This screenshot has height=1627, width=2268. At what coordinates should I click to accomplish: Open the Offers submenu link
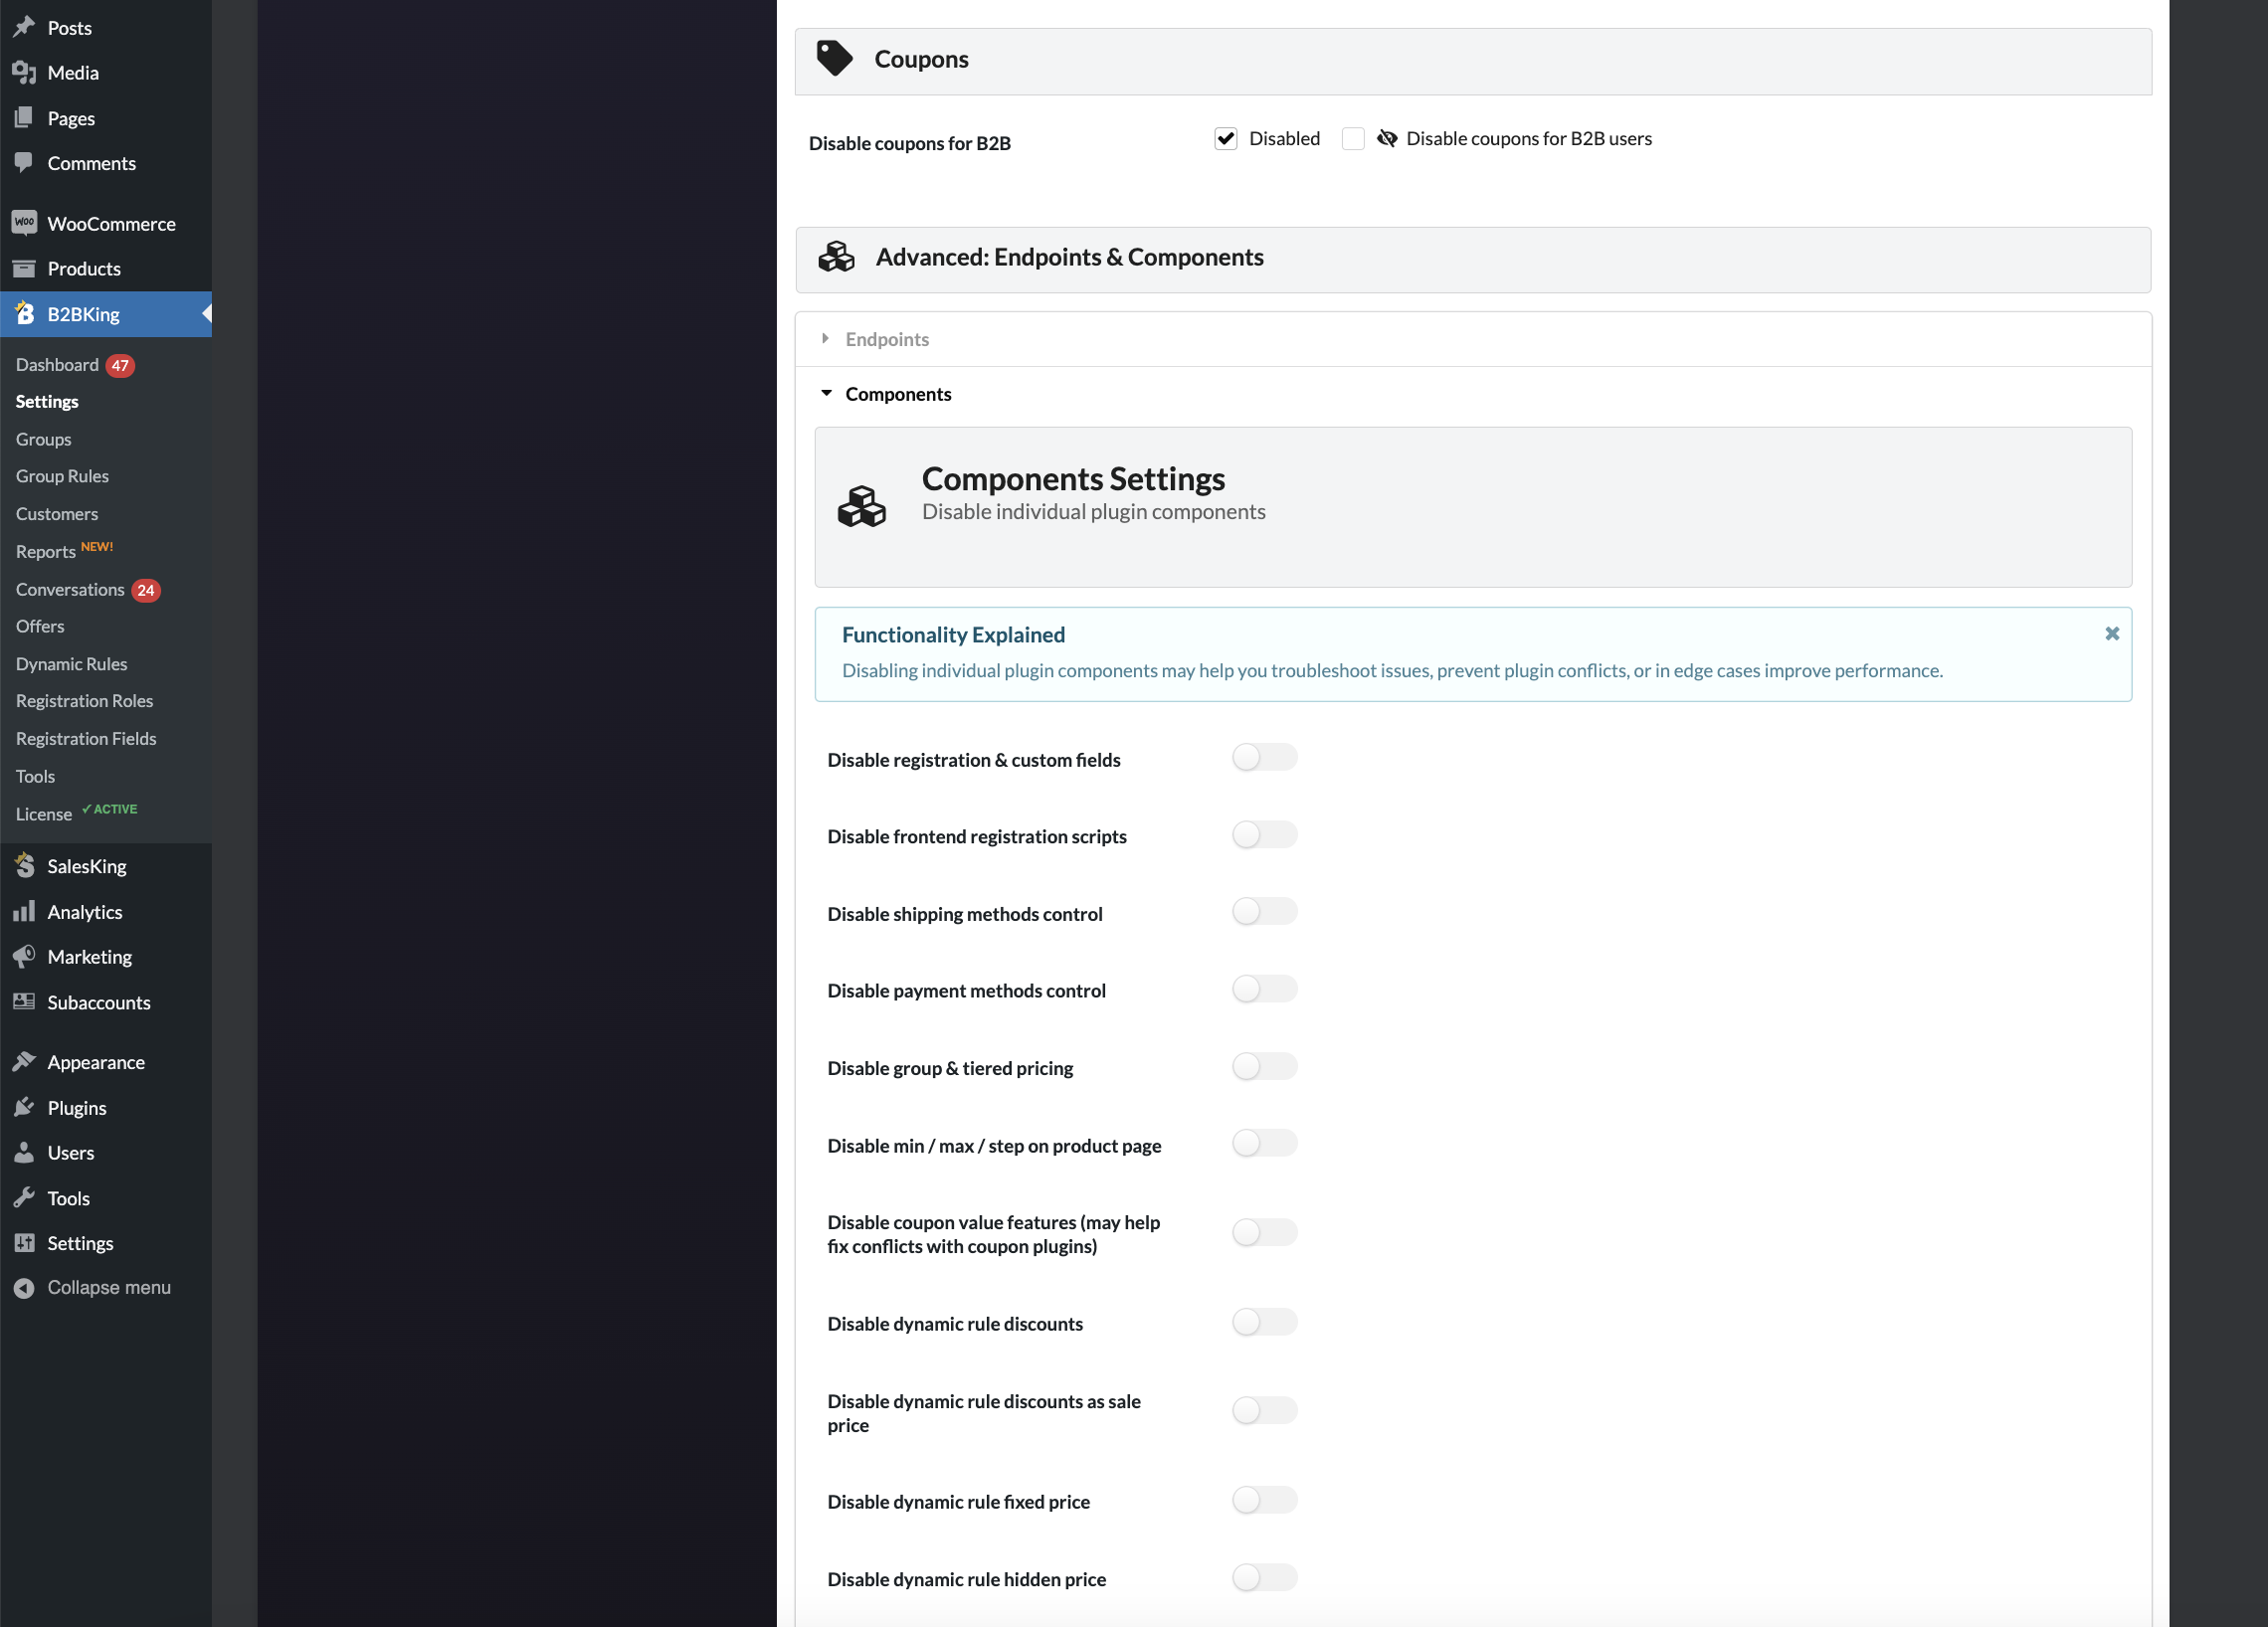pos(40,627)
